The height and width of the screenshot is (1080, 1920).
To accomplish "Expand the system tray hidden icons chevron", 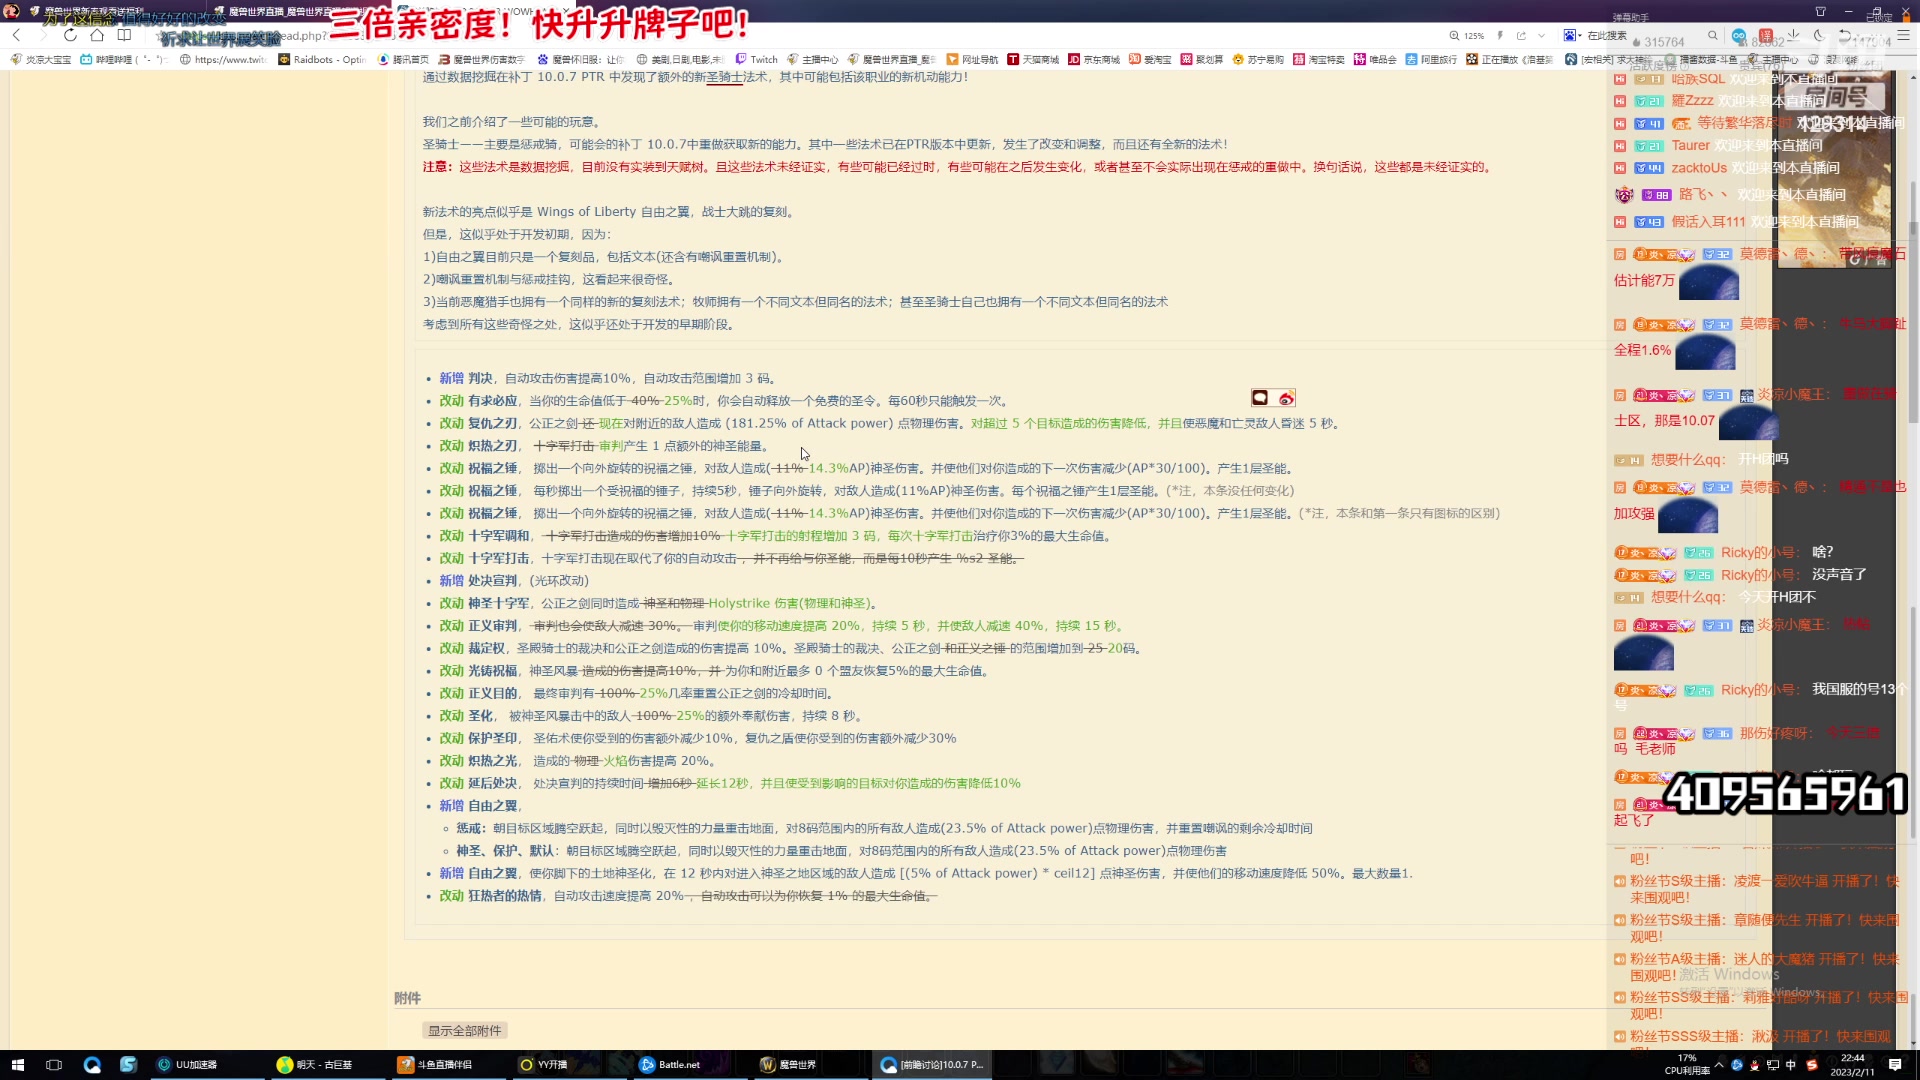I will (x=1721, y=1065).
